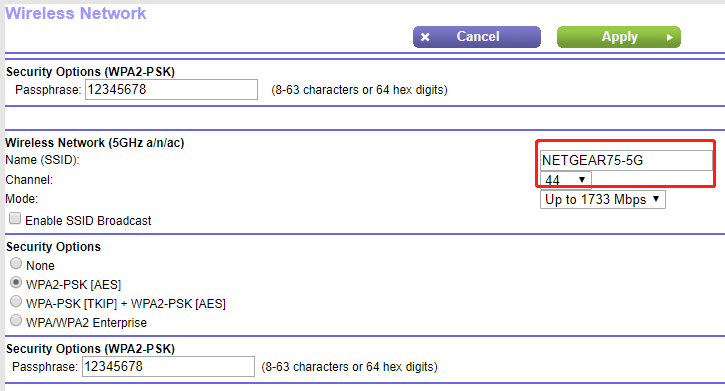Click the NETGEAR75-5G SSID name field

point(626,160)
